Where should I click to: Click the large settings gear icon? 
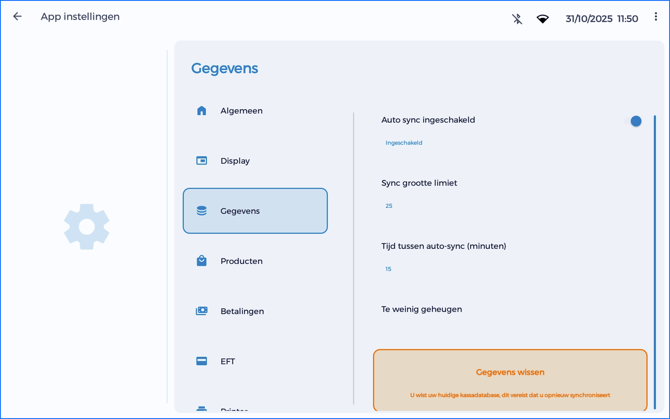click(x=87, y=227)
